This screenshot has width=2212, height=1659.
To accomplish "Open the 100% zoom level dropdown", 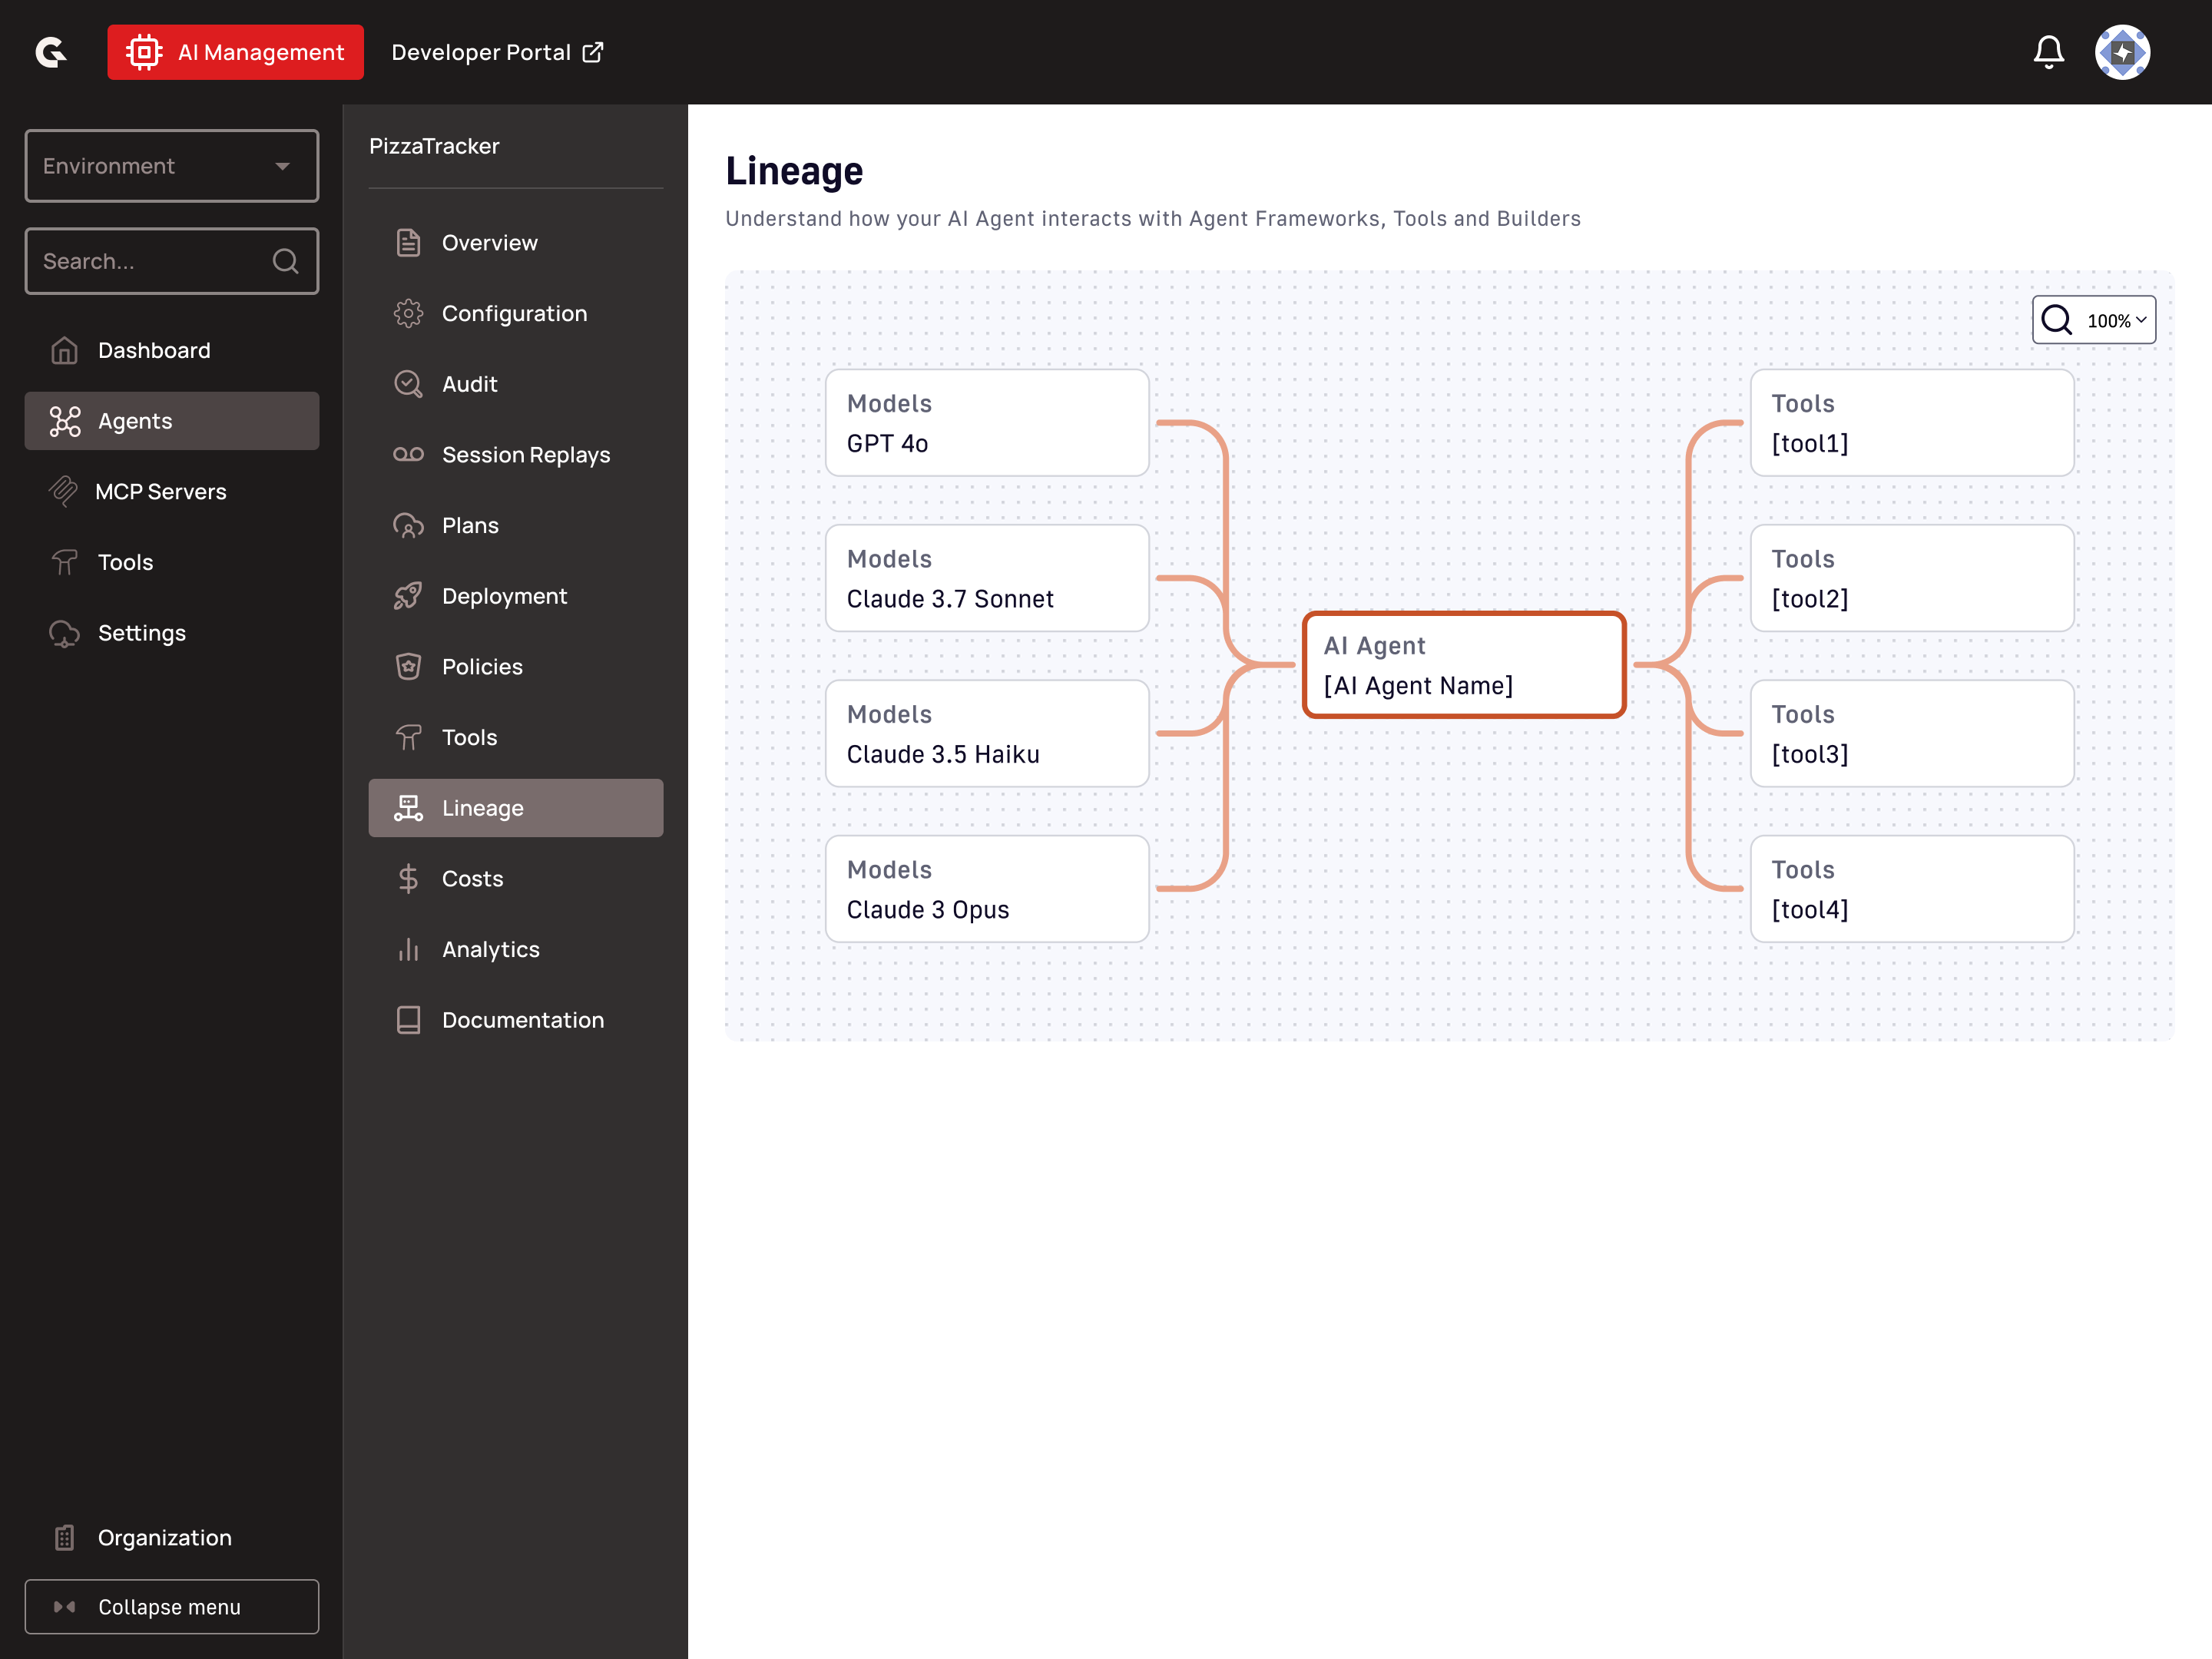I will tap(2093, 320).
